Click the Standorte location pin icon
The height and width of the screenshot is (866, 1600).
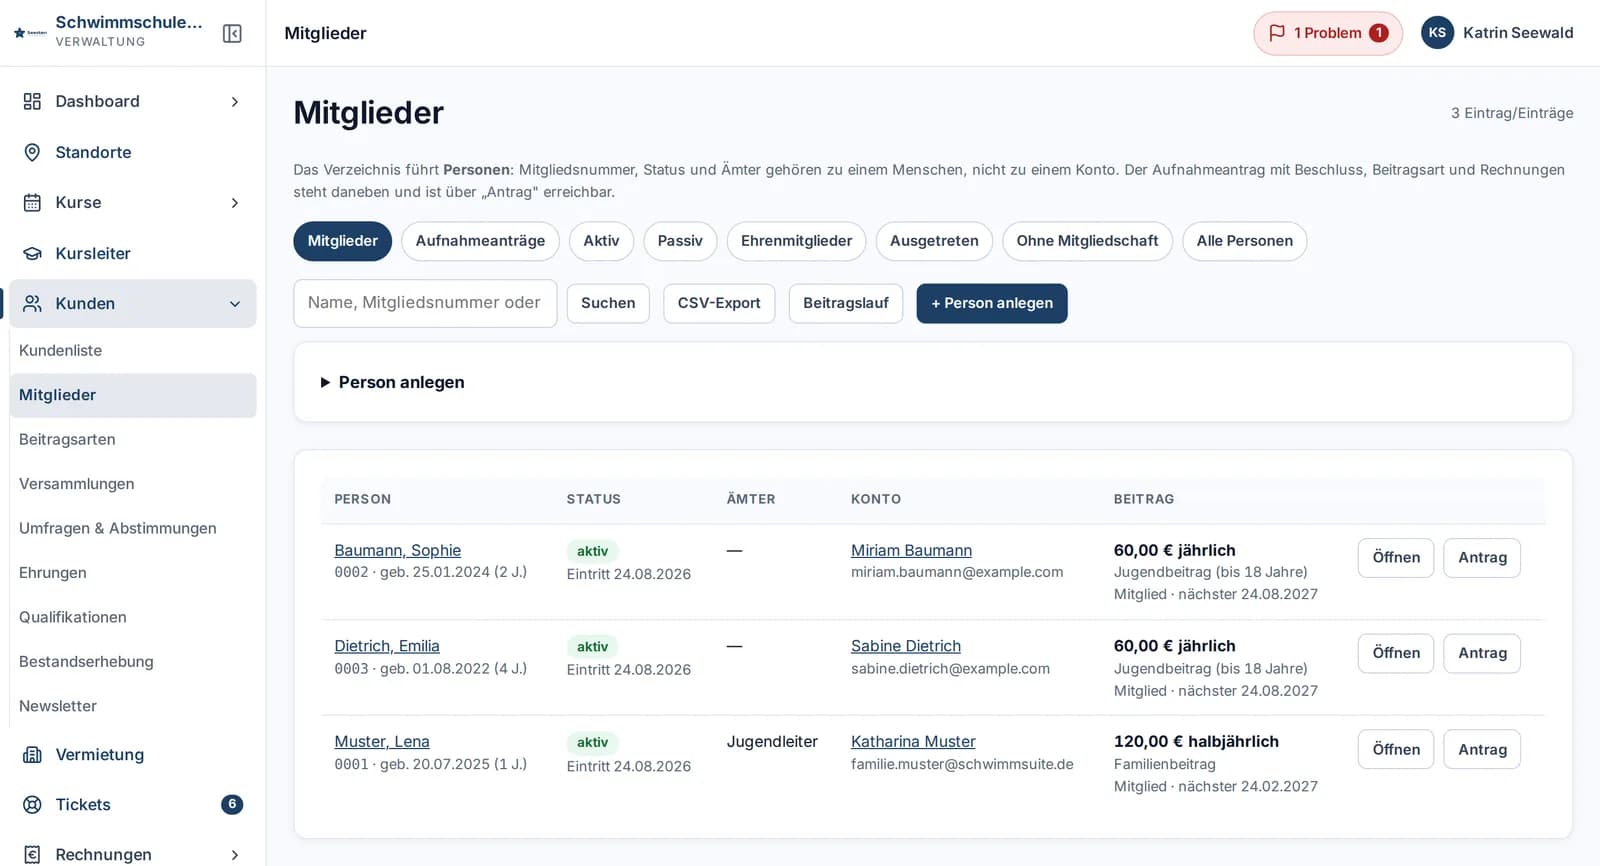tap(32, 152)
